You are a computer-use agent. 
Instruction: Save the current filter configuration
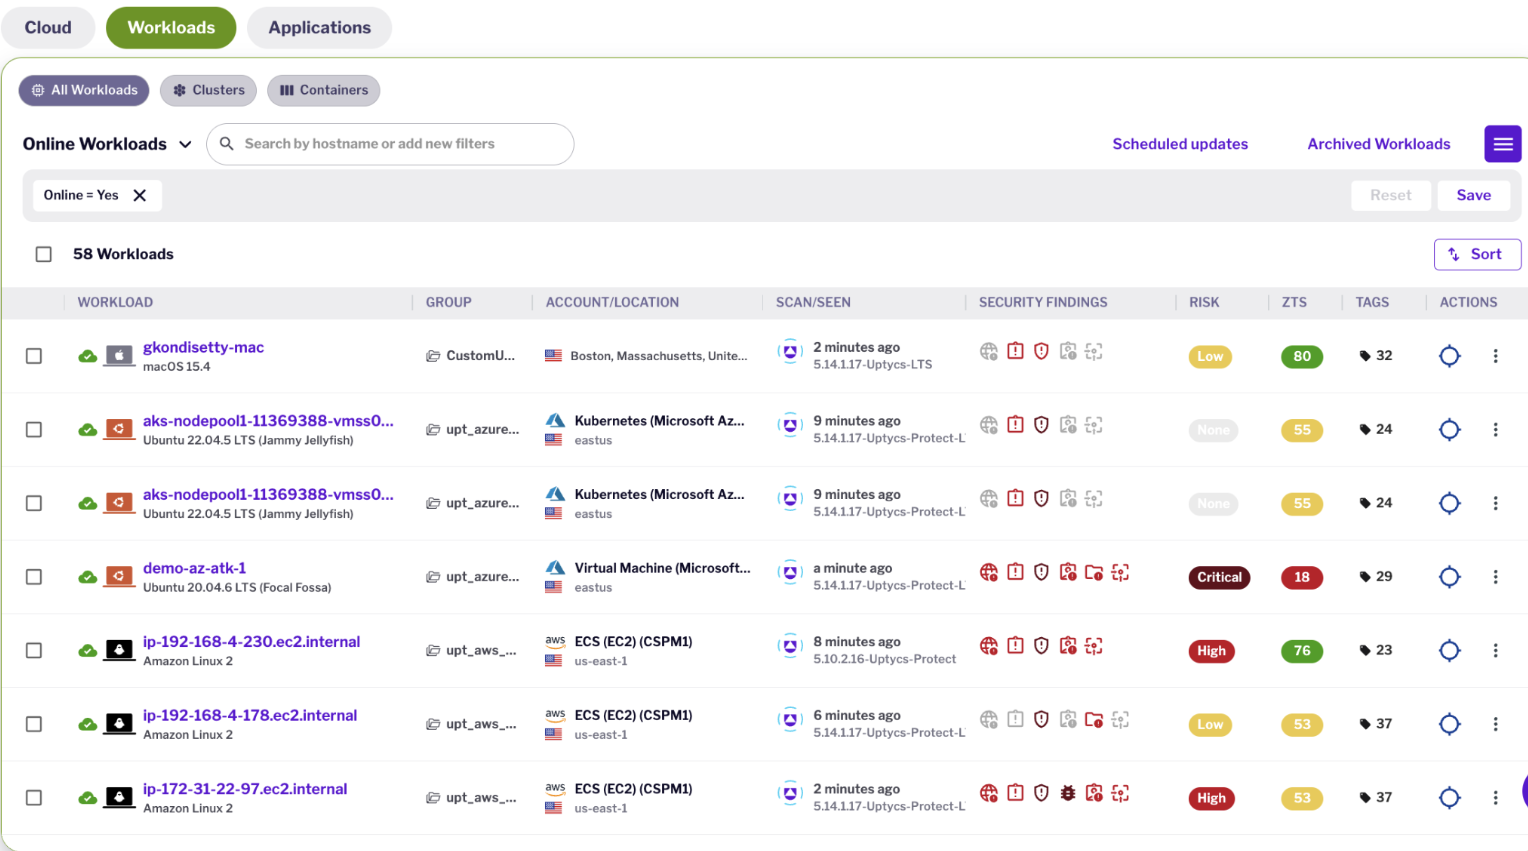point(1474,195)
